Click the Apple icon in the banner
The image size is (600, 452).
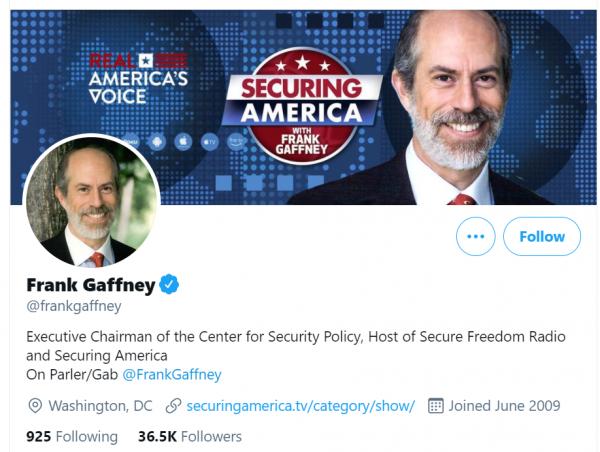[183, 141]
